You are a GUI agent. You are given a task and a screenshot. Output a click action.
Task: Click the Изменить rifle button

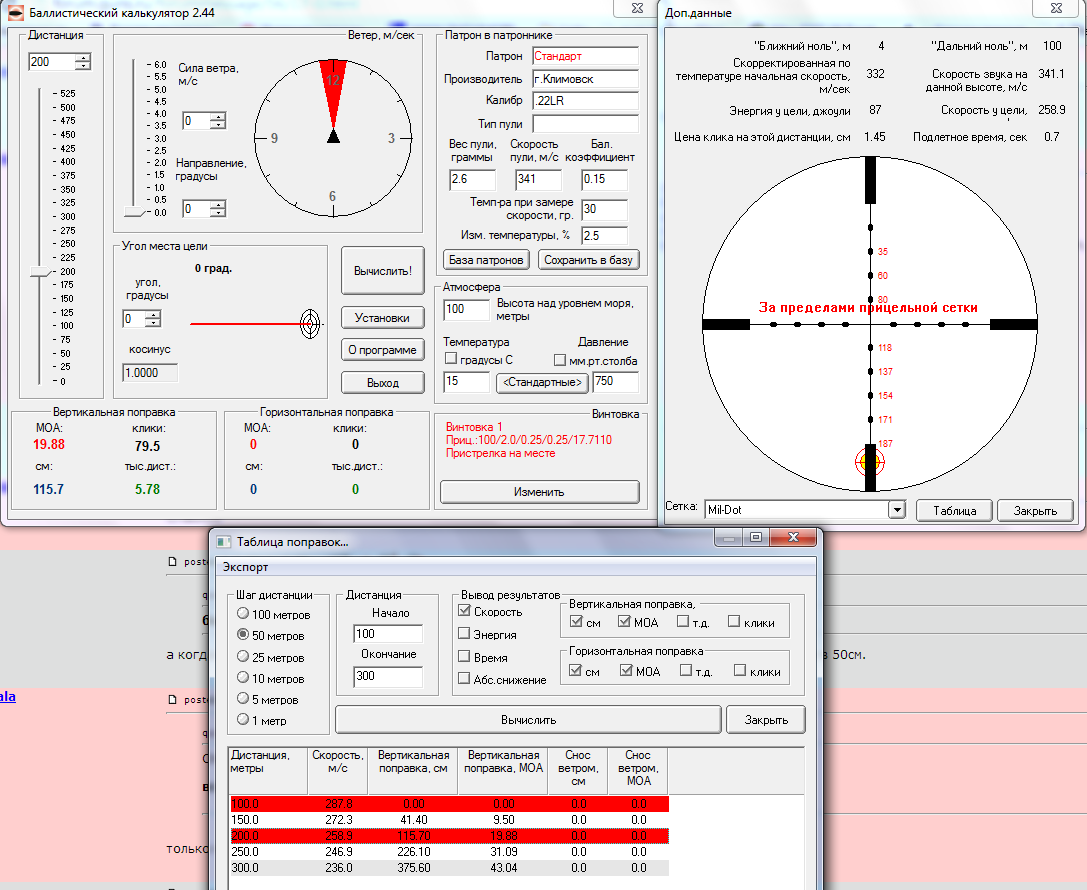[x=539, y=491]
